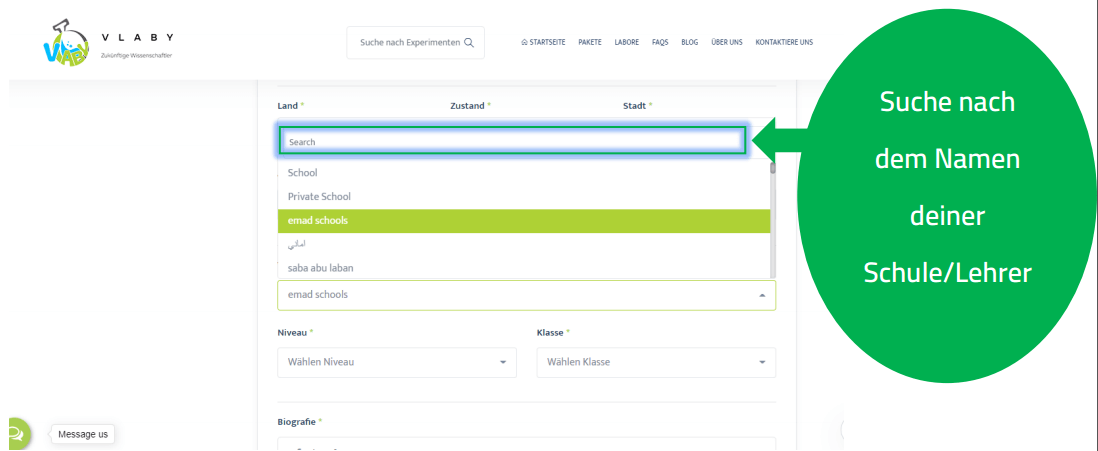Go to Startseite home link

pyautogui.click(x=543, y=43)
